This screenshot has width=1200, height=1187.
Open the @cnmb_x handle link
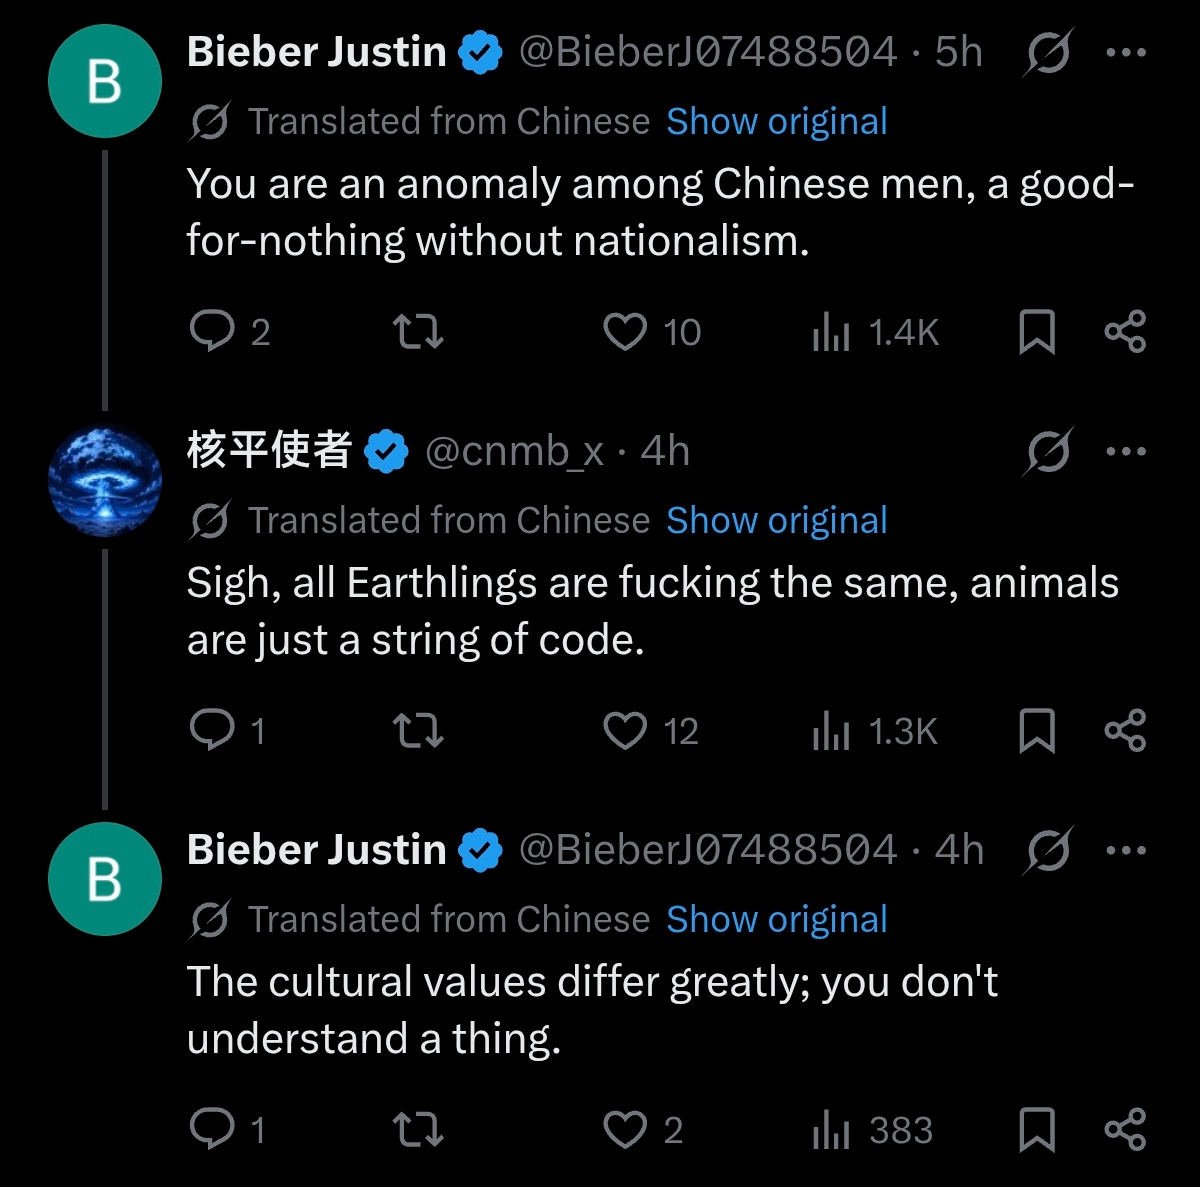514,452
